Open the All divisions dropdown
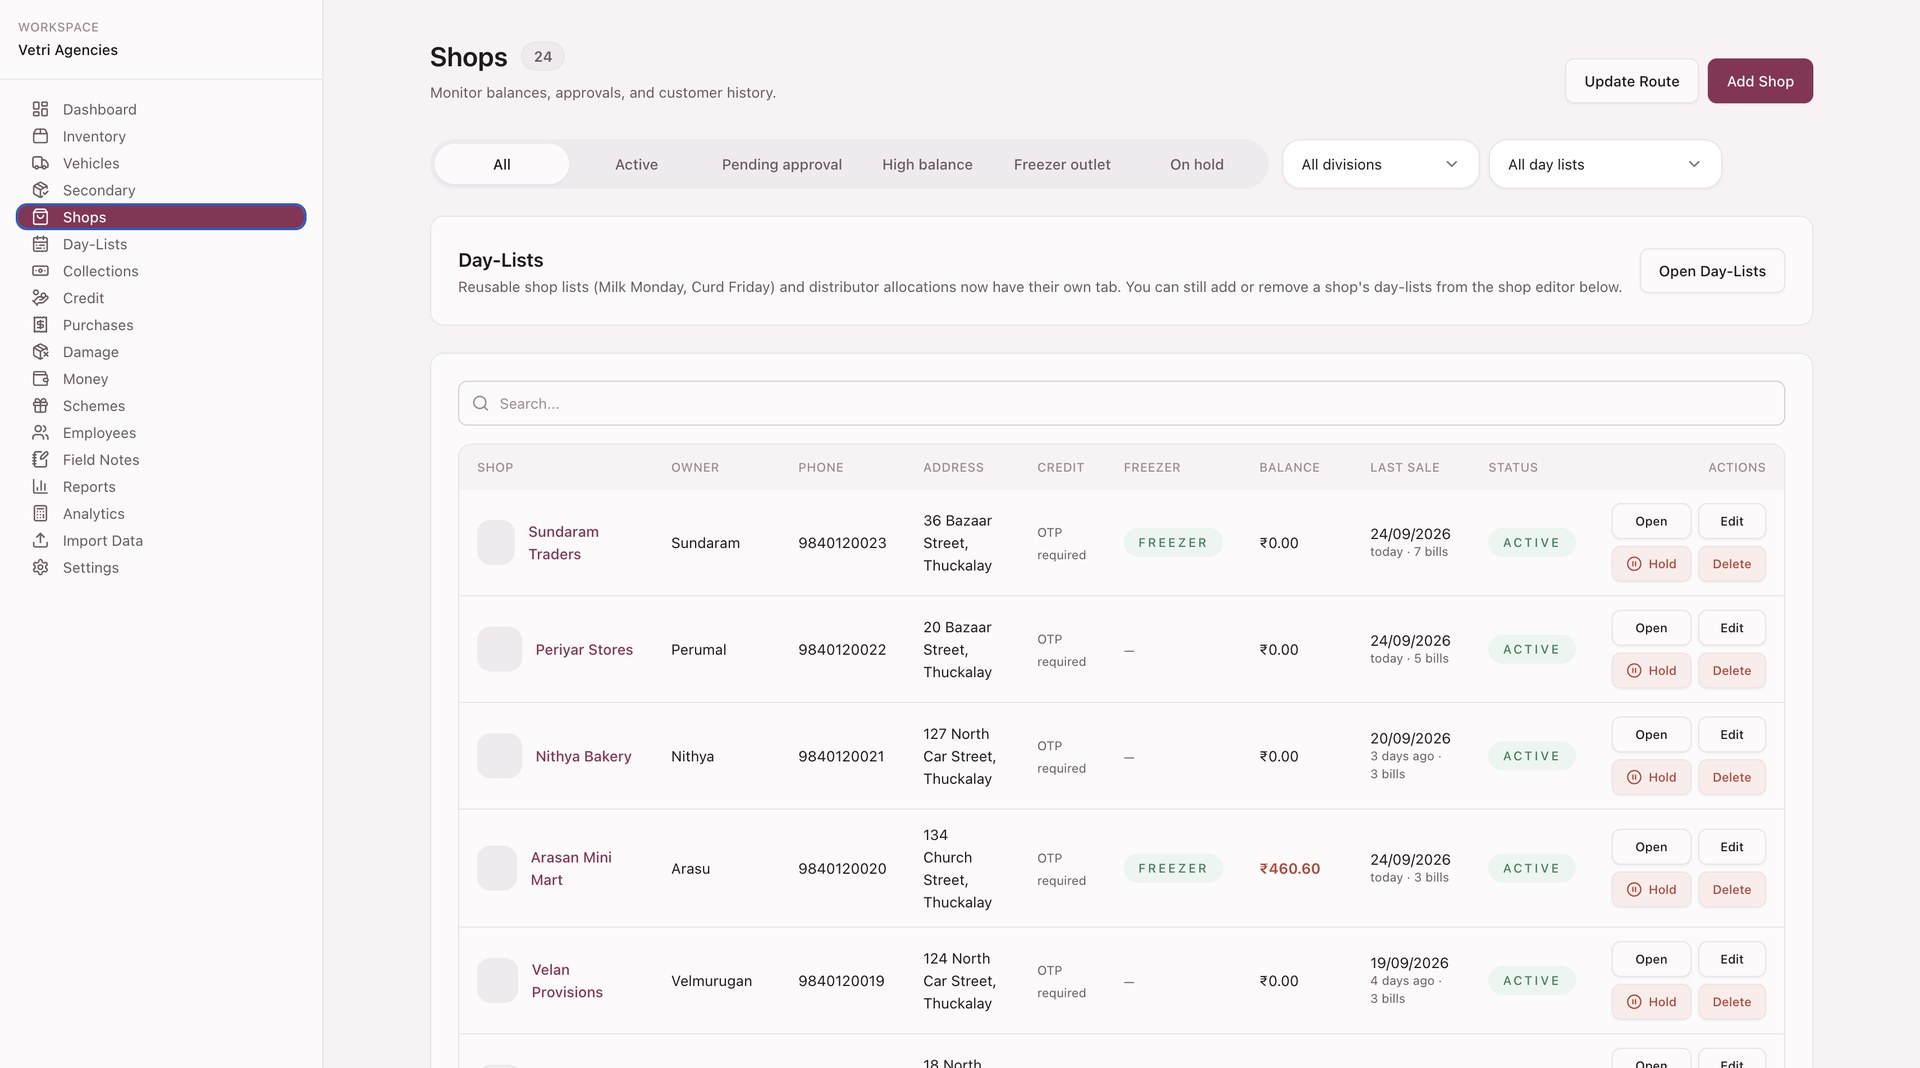 tap(1380, 164)
